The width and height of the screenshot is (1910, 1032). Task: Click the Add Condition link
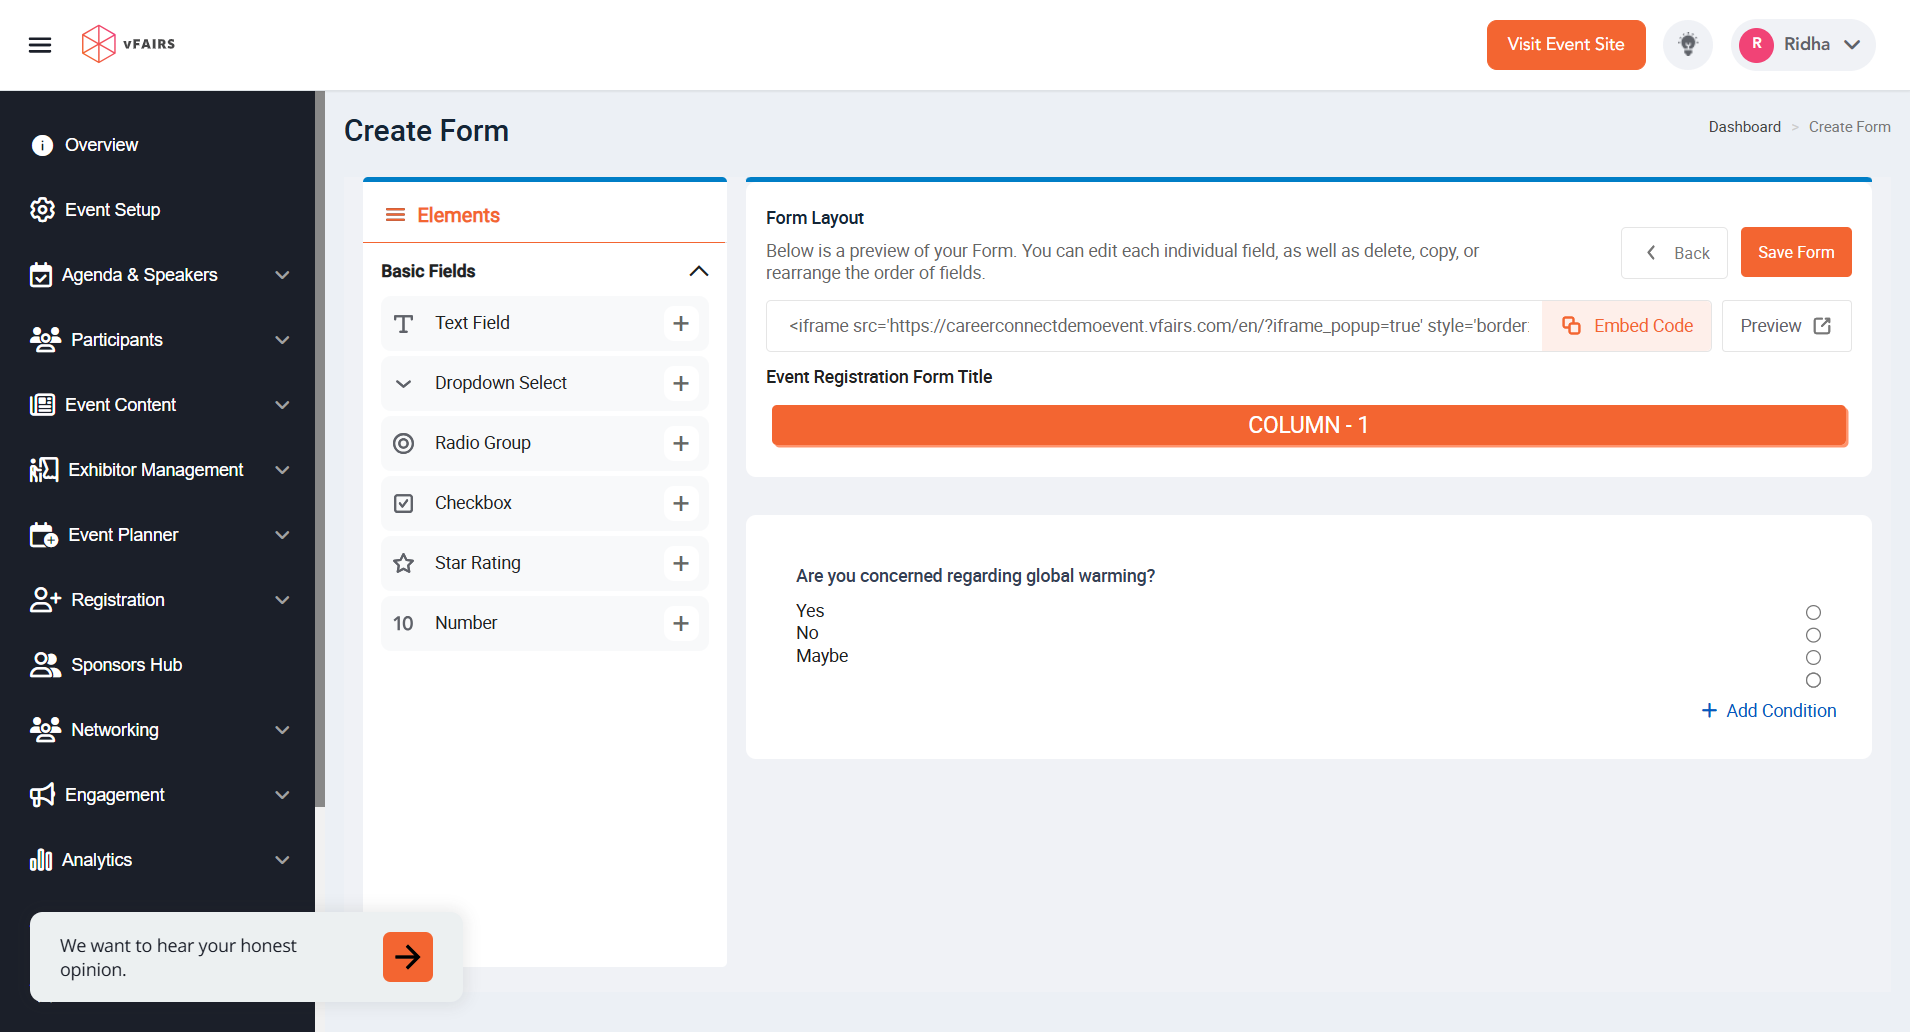[1769, 711]
